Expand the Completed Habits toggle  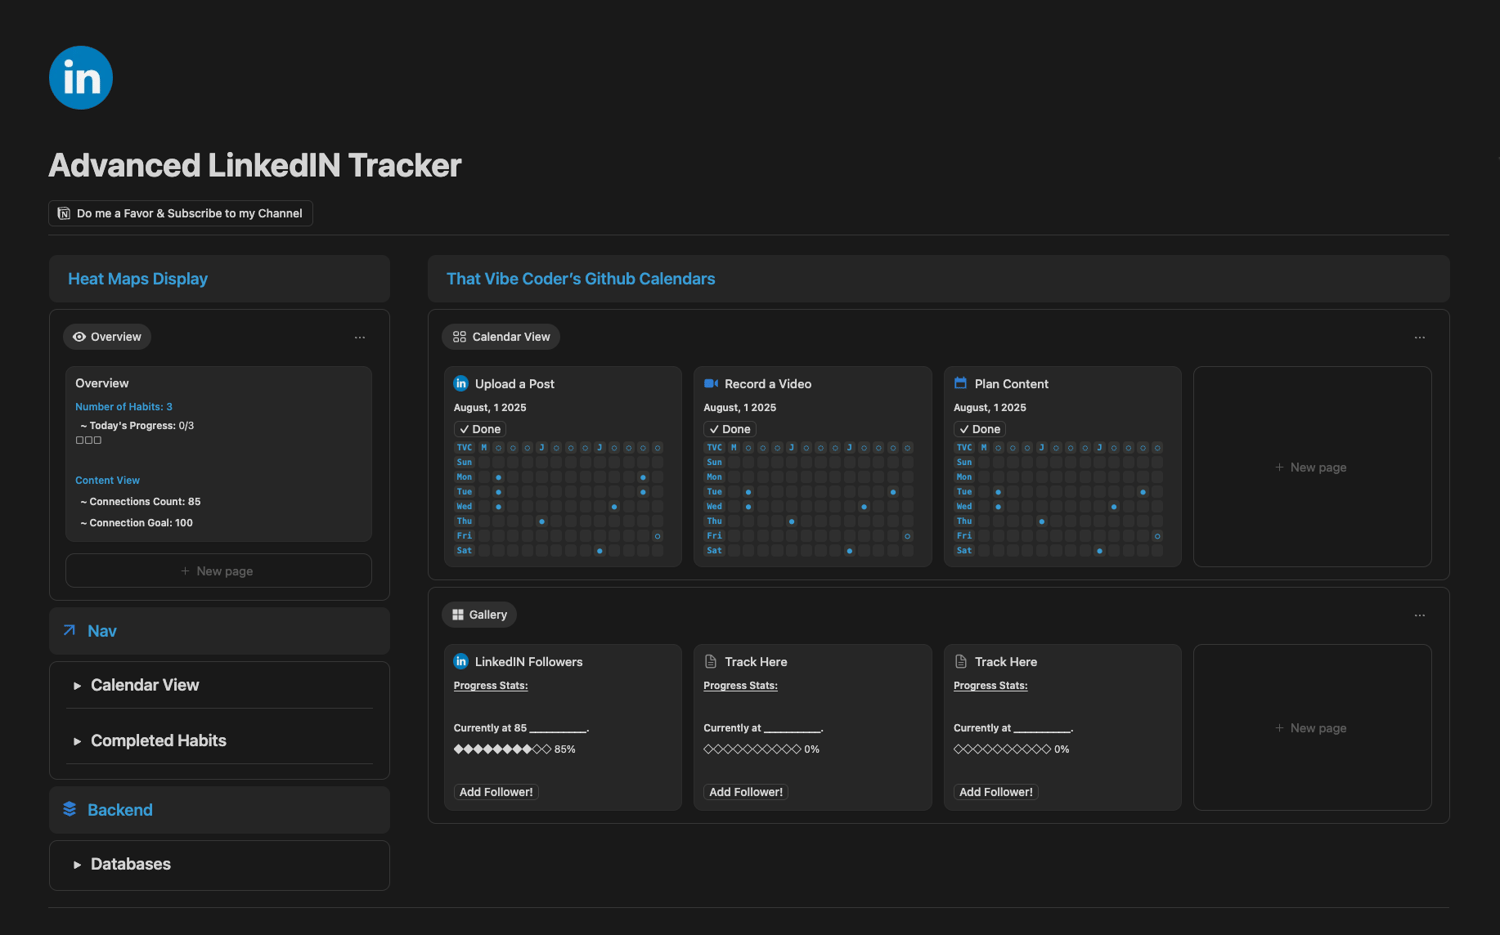pyautogui.click(x=77, y=742)
